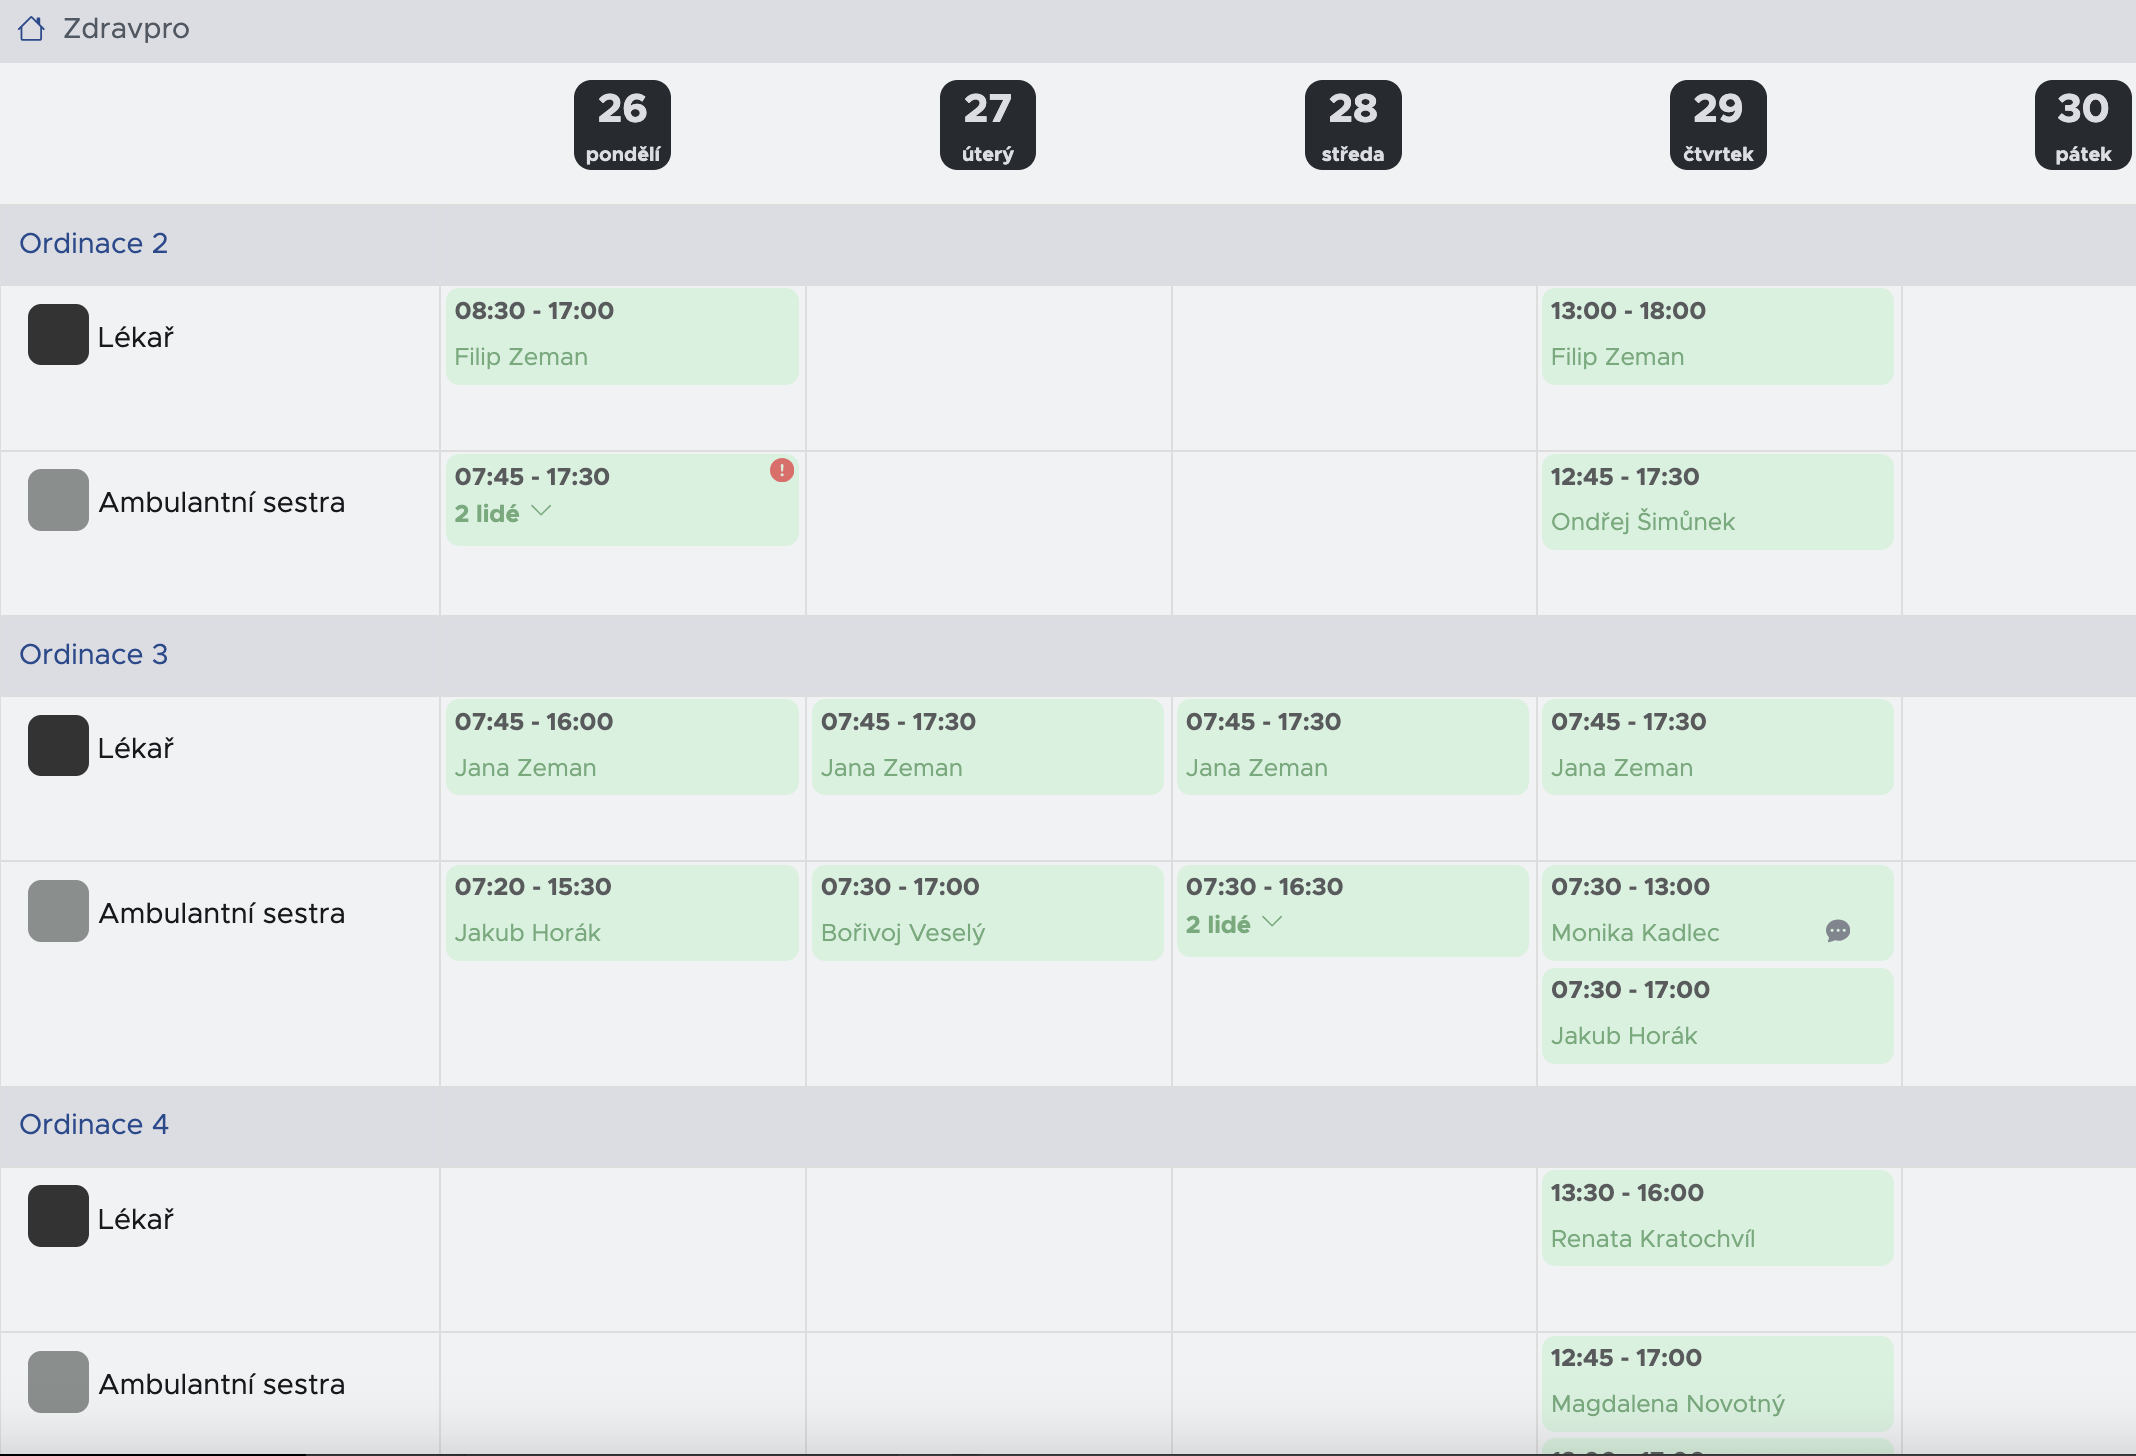Click Ambulantní sestra gray square in Ordinace 4
The height and width of the screenshot is (1456, 2136).
pos(58,1382)
